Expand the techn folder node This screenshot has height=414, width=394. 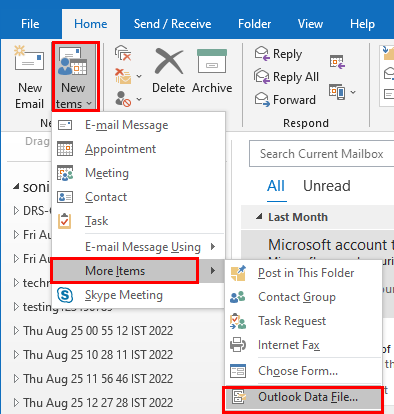pyautogui.click(x=16, y=283)
